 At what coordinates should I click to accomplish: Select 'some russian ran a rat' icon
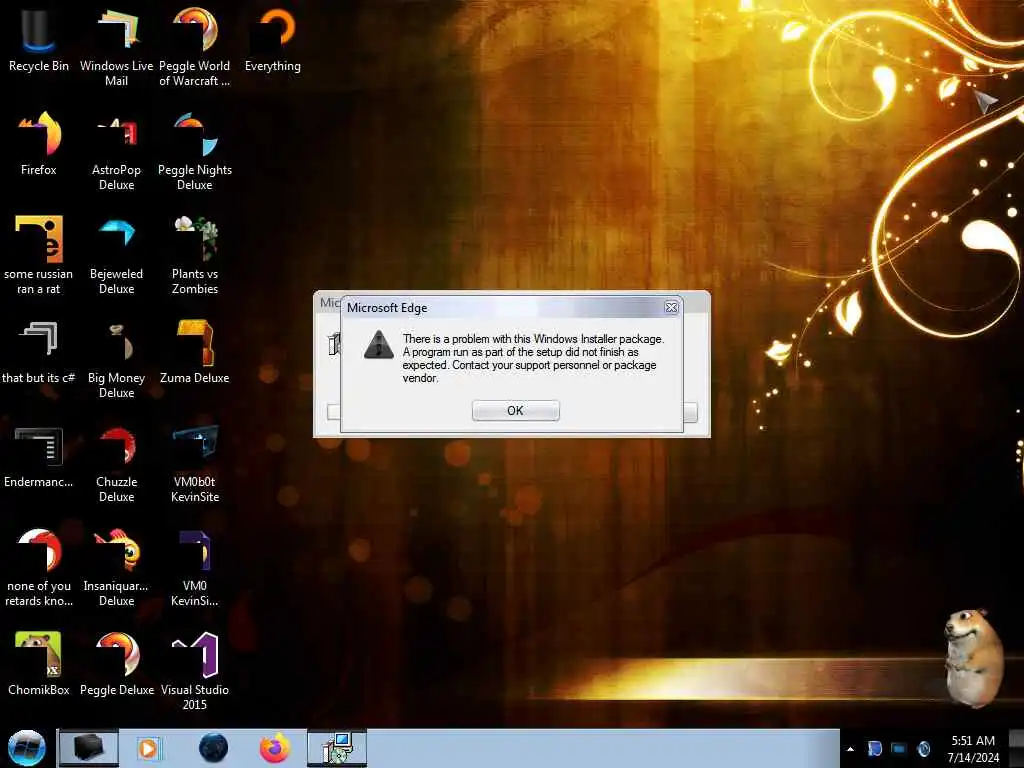coord(39,255)
